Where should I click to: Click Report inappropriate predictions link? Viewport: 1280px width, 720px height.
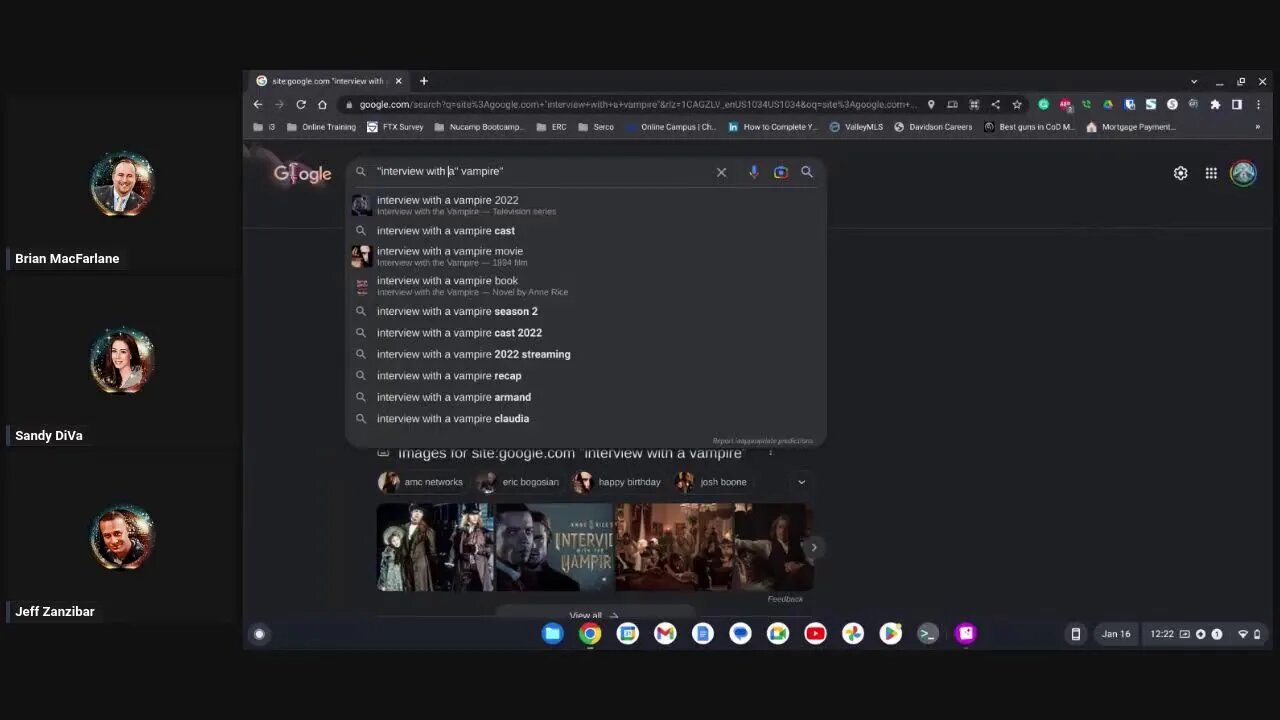tap(763, 441)
